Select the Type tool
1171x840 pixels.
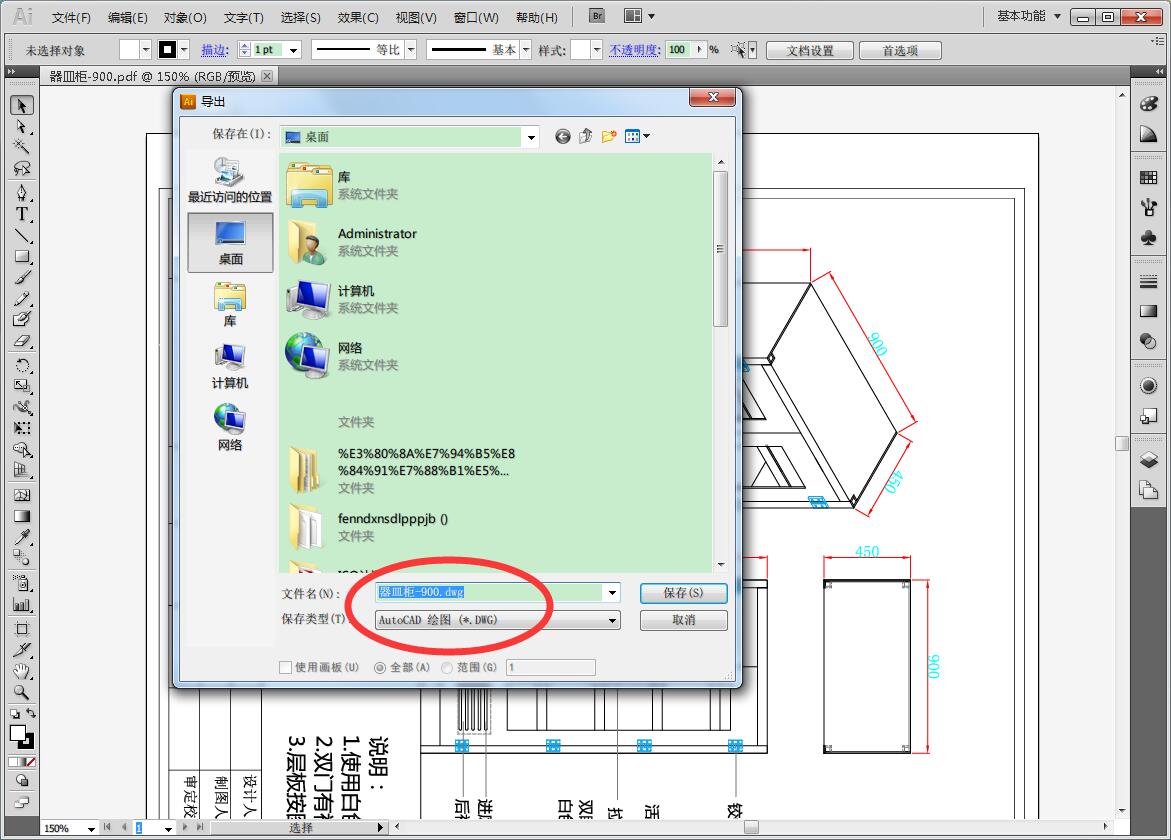22,215
